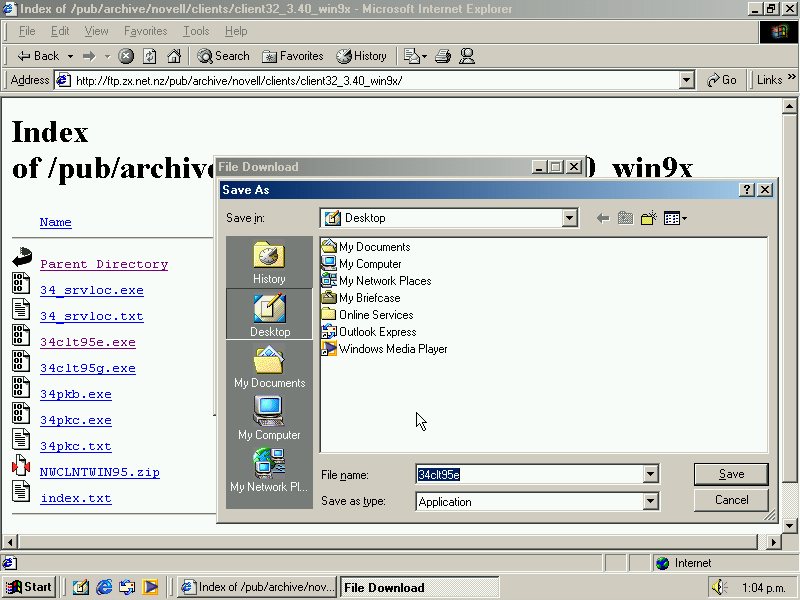
Task: Click the Stop button in IE toolbar
Action: (126, 56)
